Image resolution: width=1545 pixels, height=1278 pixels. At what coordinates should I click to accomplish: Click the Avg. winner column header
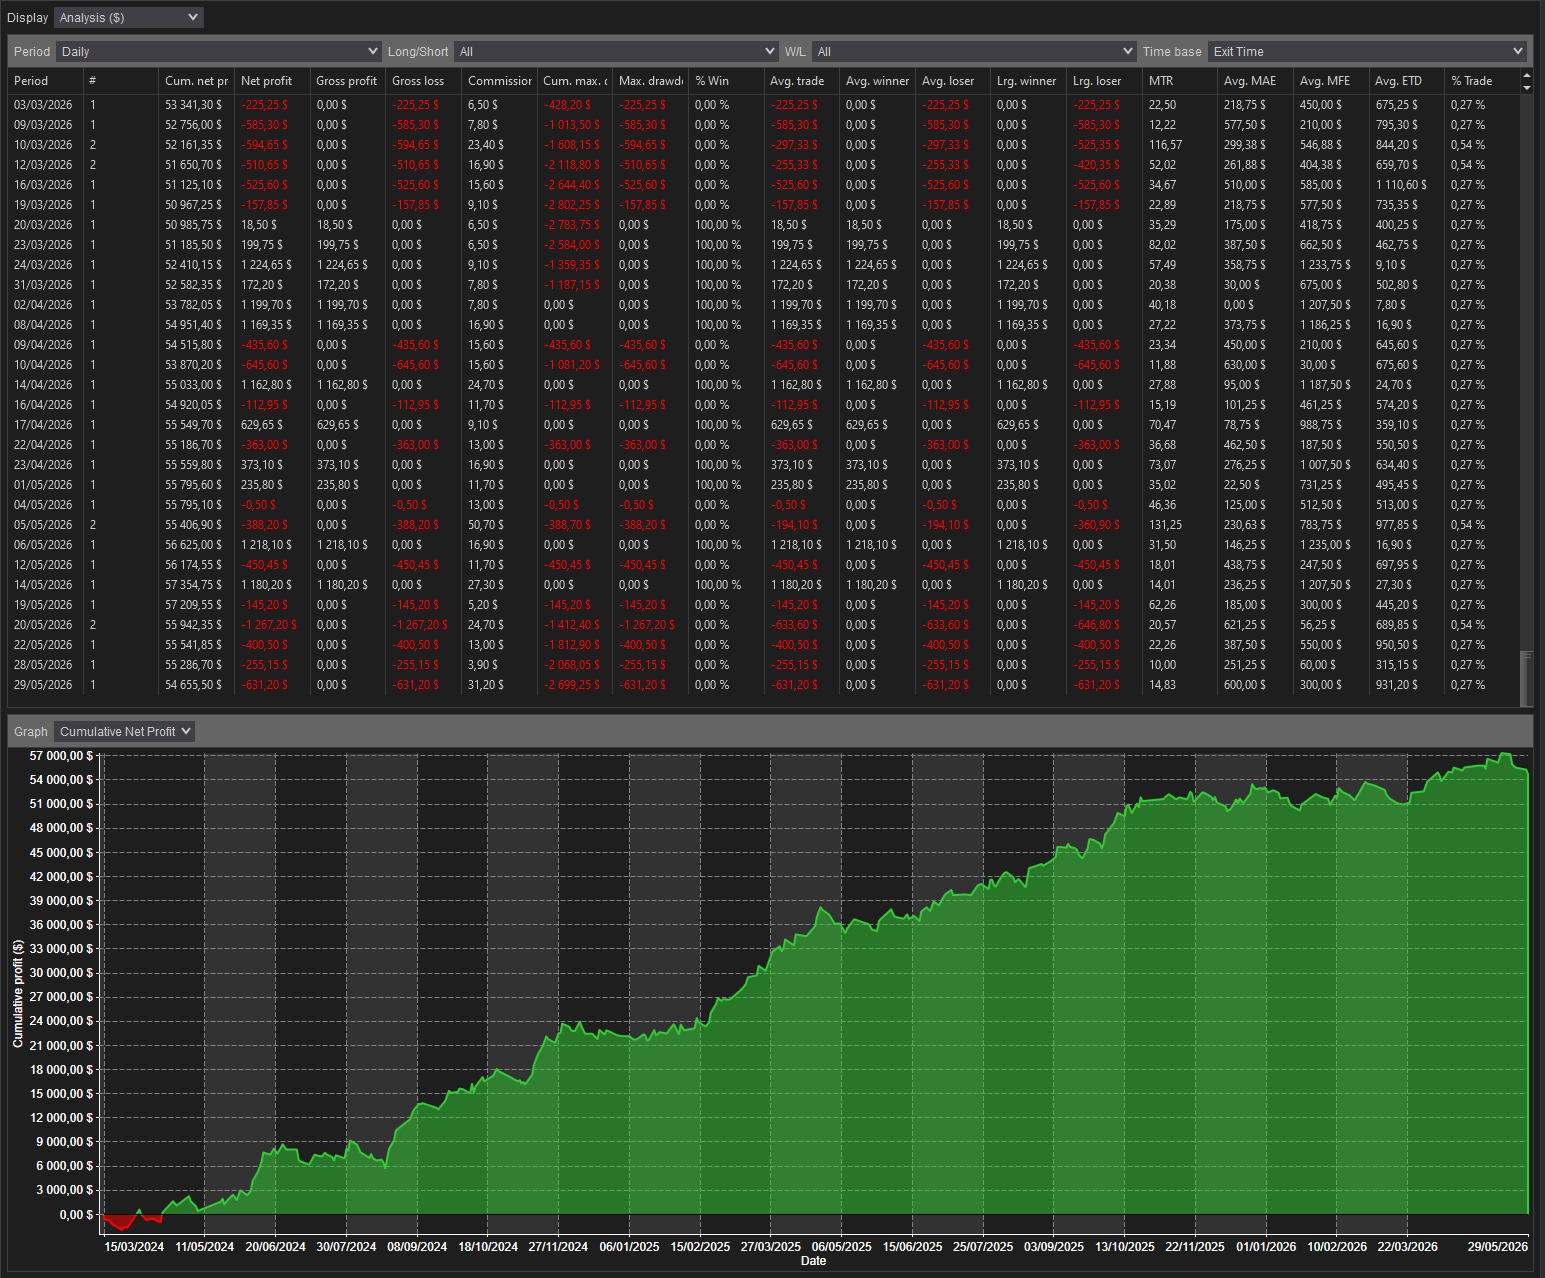point(877,81)
